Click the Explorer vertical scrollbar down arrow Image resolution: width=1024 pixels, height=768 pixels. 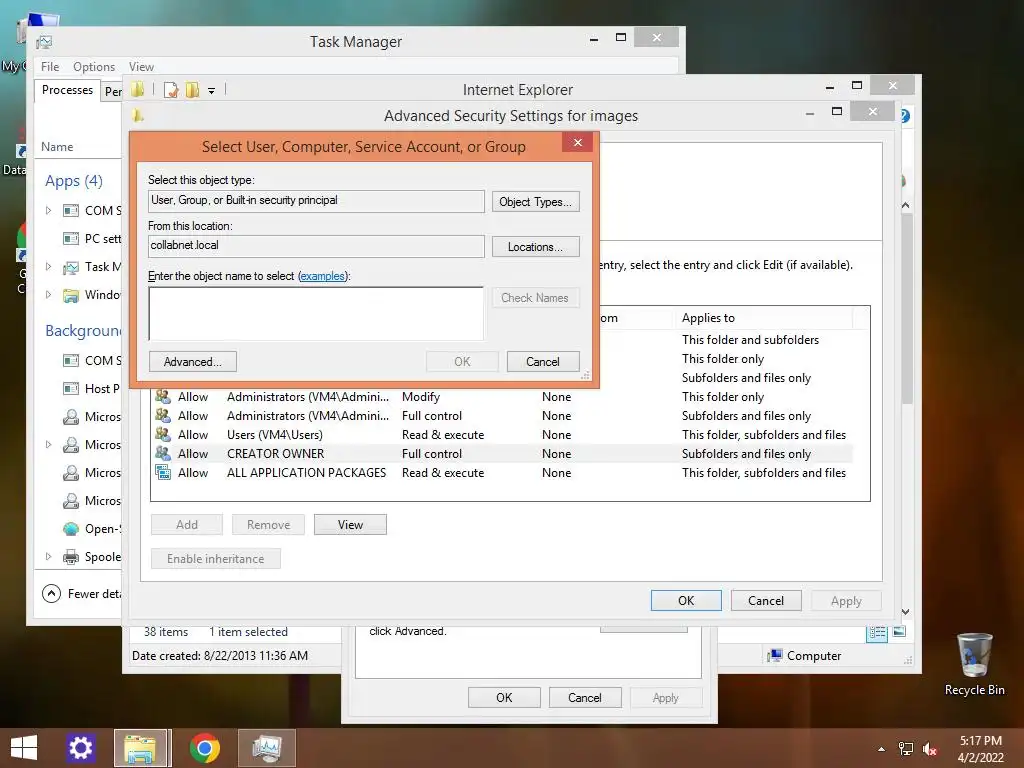point(906,611)
